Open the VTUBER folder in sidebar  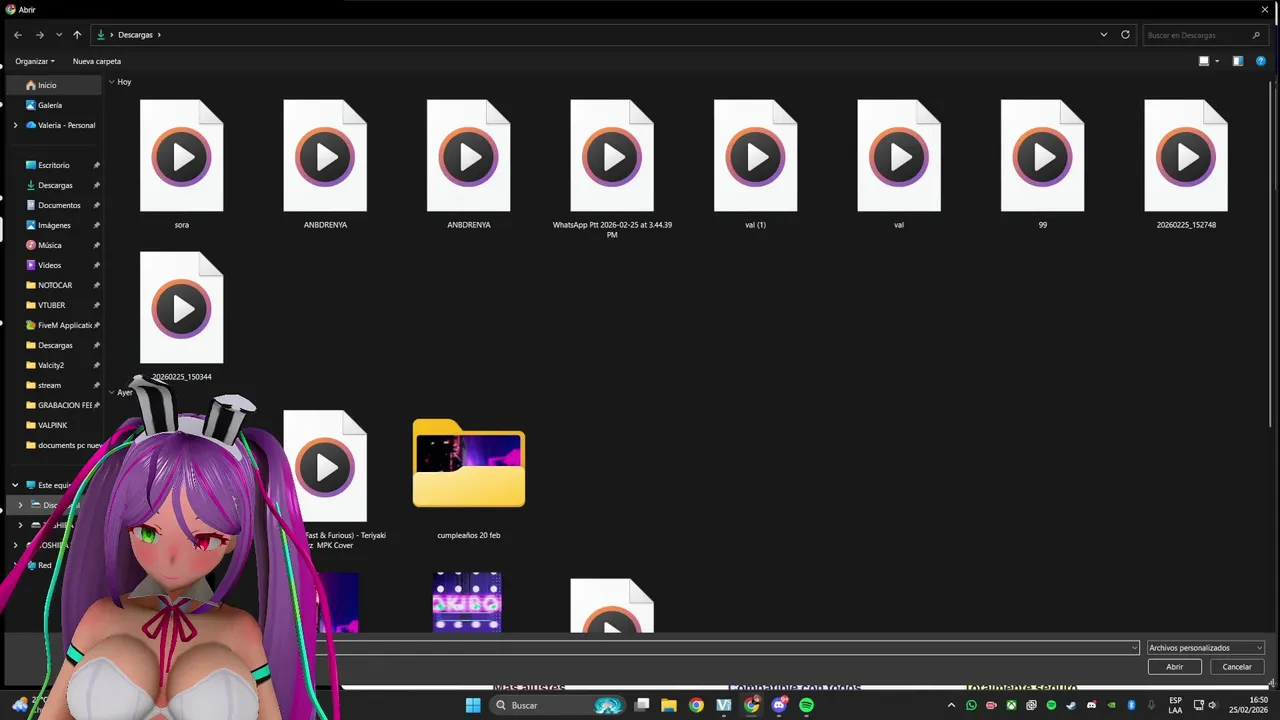[x=53, y=305]
